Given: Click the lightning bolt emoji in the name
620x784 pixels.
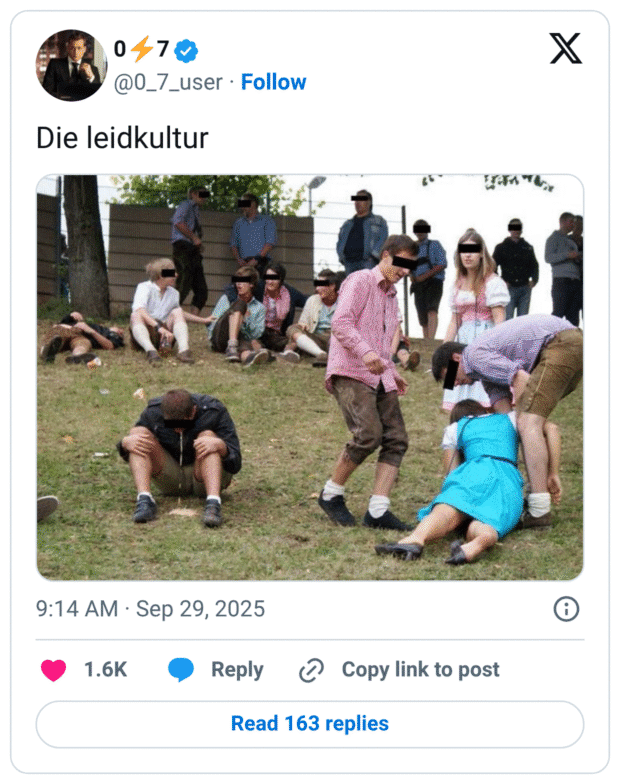Looking at the screenshot, I should pyautogui.click(x=141, y=49).
